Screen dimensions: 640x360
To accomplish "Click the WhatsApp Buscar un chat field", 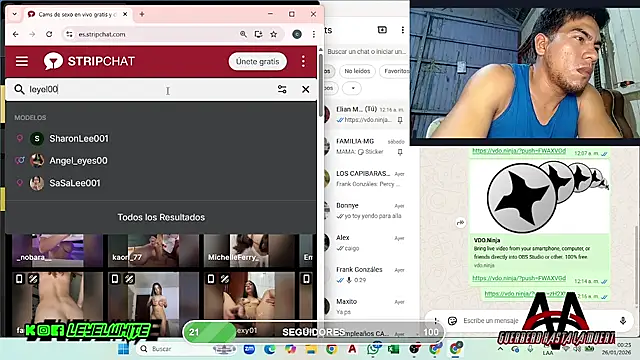I will [367, 51].
